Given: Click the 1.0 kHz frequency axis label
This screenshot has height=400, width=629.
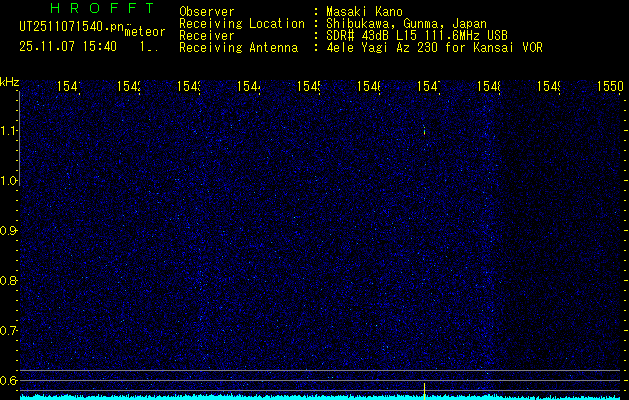Looking at the screenshot, I should (x=8, y=181).
